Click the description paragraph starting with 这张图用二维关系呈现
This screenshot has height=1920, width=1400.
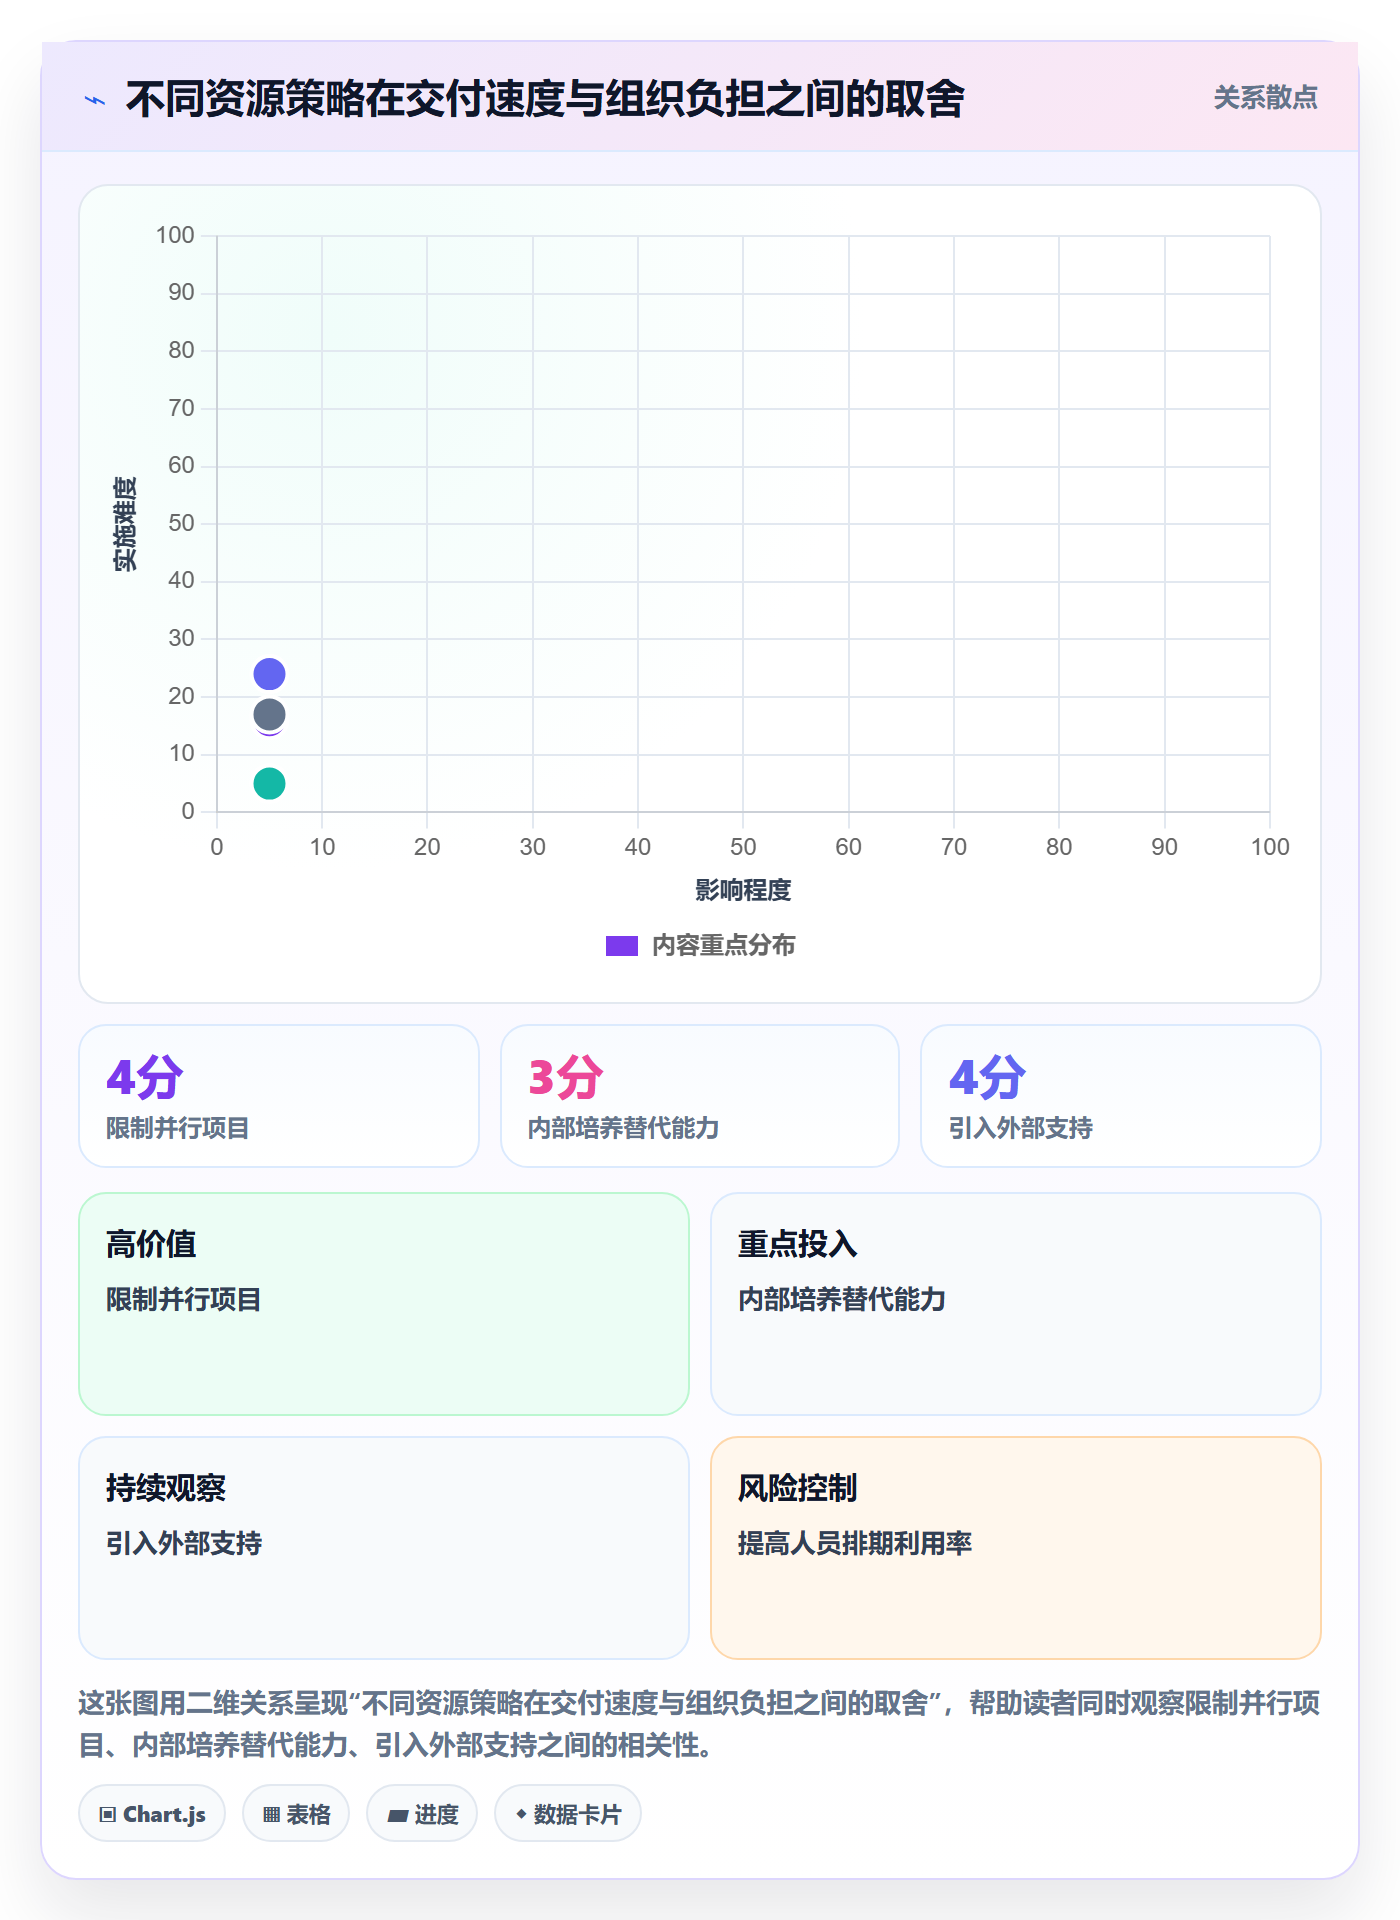coord(700,1724)
